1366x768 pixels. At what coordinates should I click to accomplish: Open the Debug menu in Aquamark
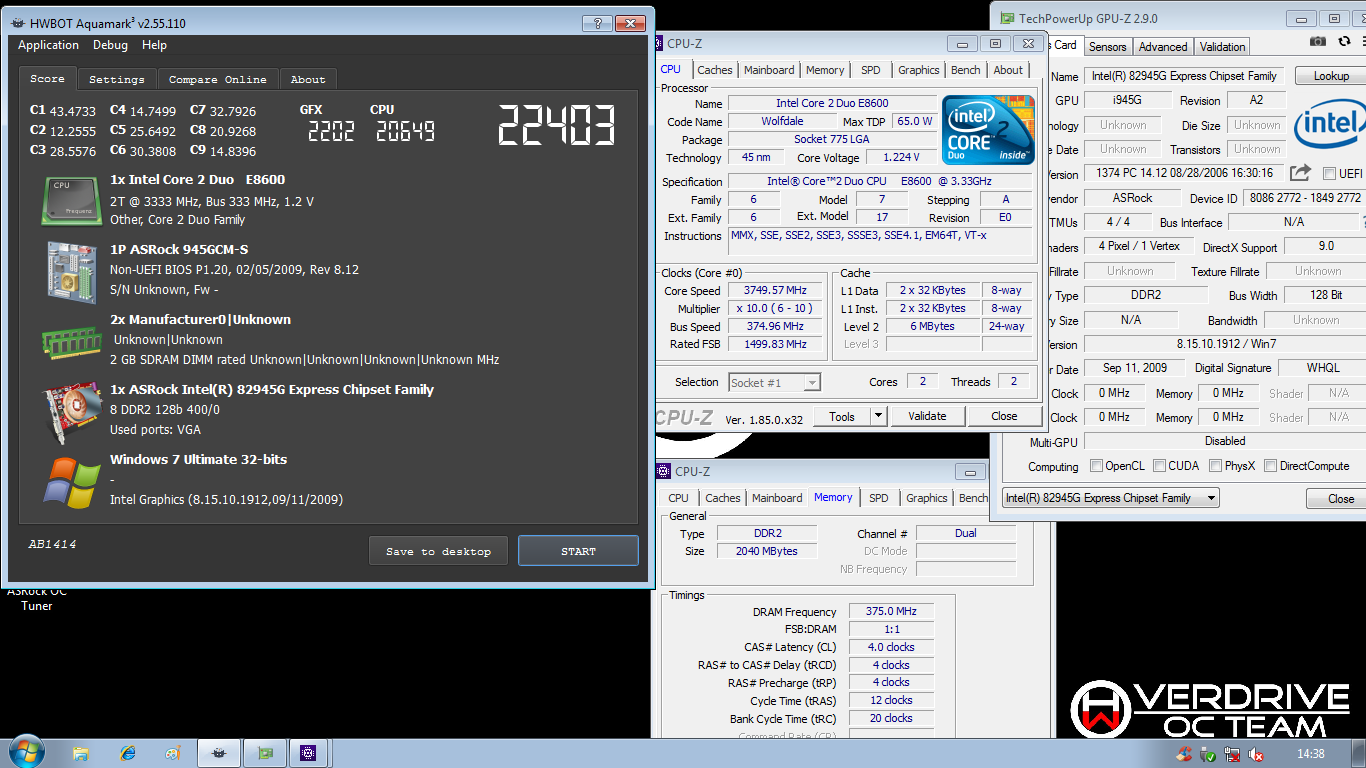tap(110, 45)
